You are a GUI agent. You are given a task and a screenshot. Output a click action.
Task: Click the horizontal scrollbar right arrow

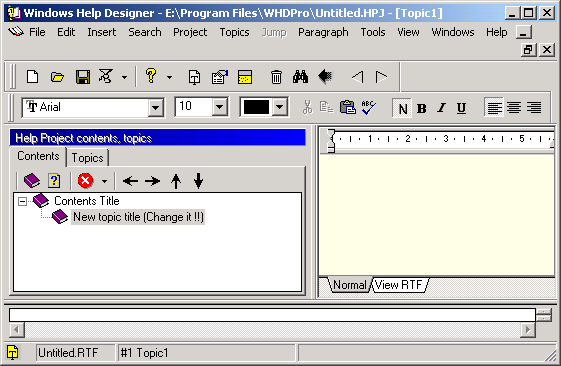[528, 330]
